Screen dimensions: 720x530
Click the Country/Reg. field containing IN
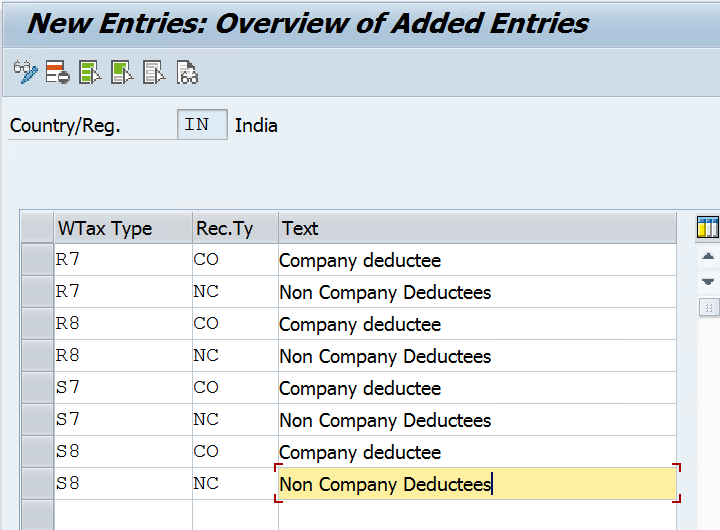click(202, 124)
